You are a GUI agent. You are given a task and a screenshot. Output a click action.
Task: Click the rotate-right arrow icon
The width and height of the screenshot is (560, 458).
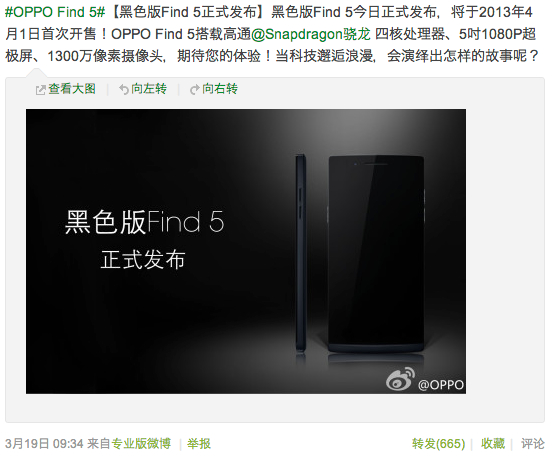pos(195,89)
